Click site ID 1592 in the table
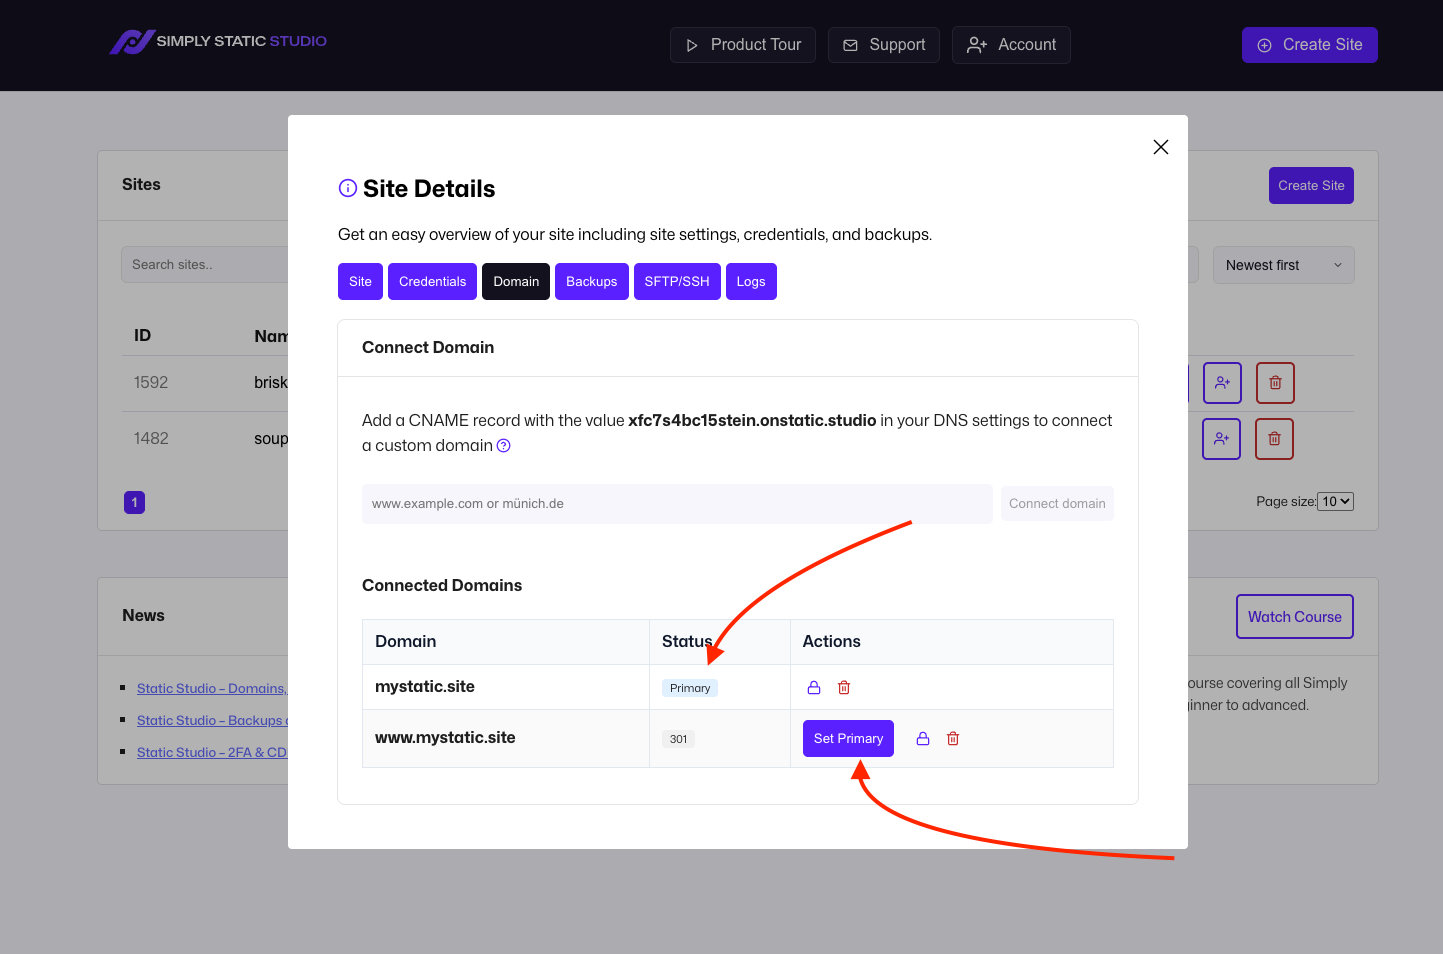 click(x=151, y=383)
